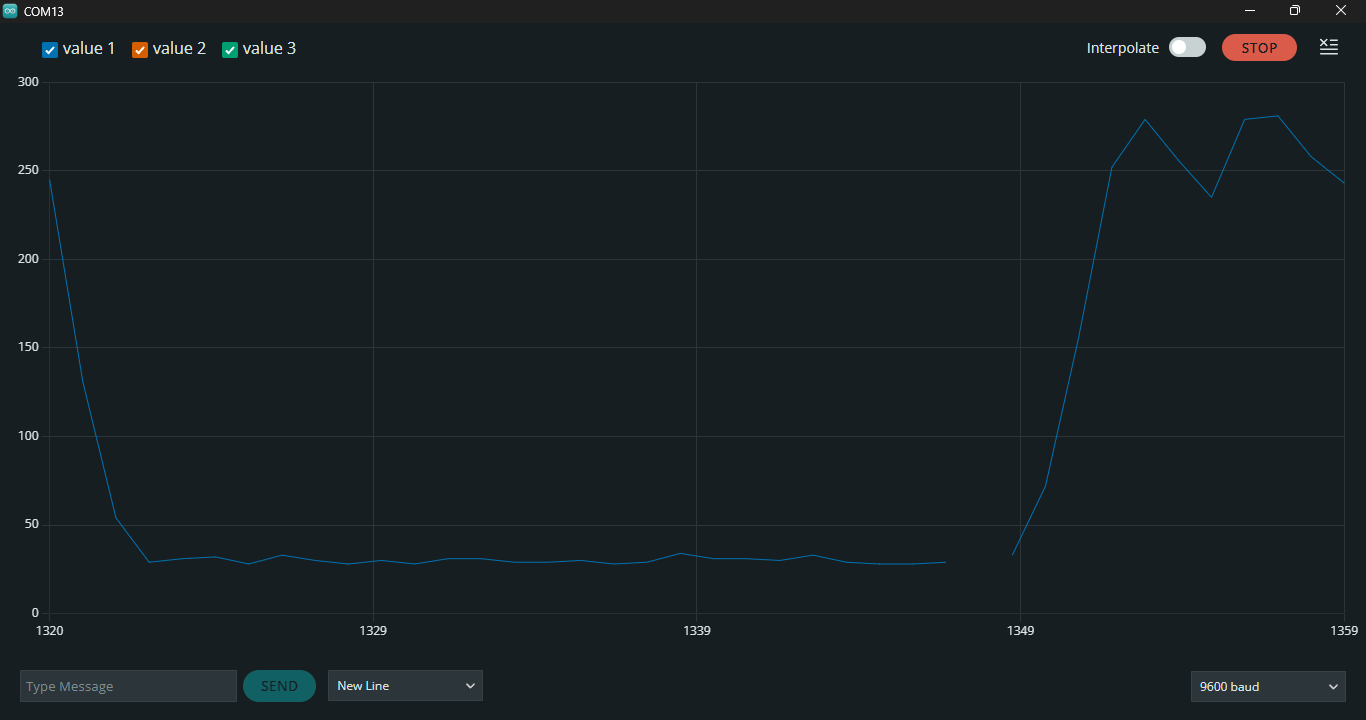Viewport: 1366px width, 720px height.
Task: Click the 1349 x-axis tick label
Action: [x=1020, y=630]
